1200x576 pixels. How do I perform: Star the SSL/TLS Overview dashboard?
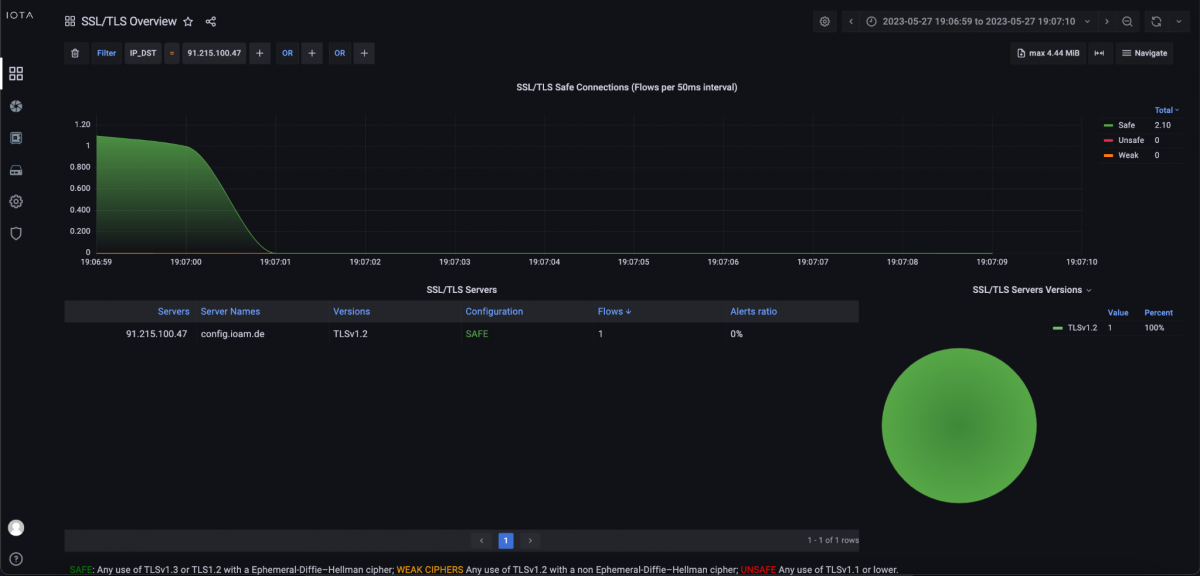[x=188, y=21]
